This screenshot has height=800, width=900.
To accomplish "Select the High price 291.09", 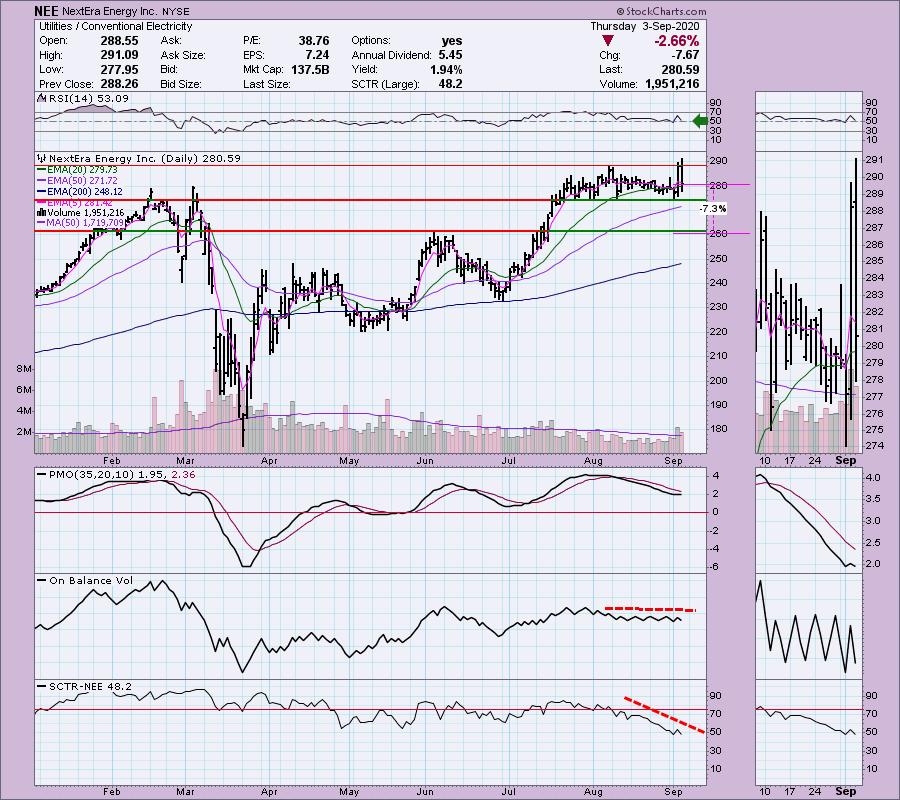I will click(x=119, y=55).
